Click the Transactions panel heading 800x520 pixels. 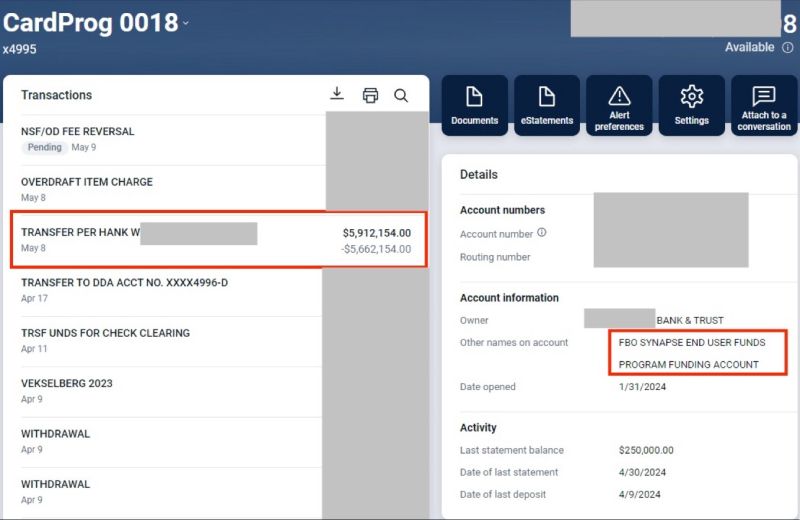[x=56, y=95]
